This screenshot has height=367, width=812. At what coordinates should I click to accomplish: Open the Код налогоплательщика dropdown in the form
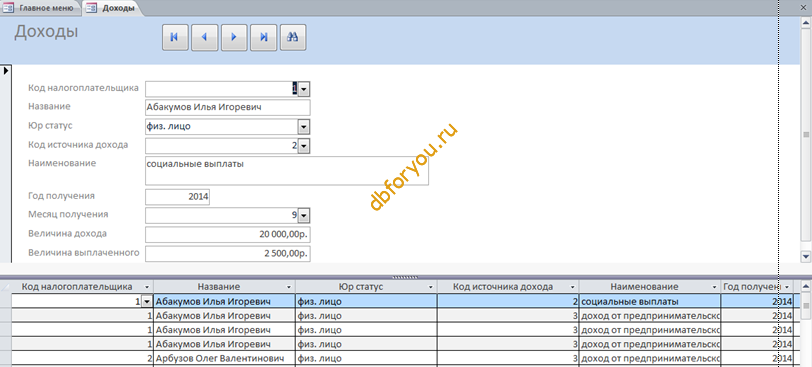click(x=304, y=89)
